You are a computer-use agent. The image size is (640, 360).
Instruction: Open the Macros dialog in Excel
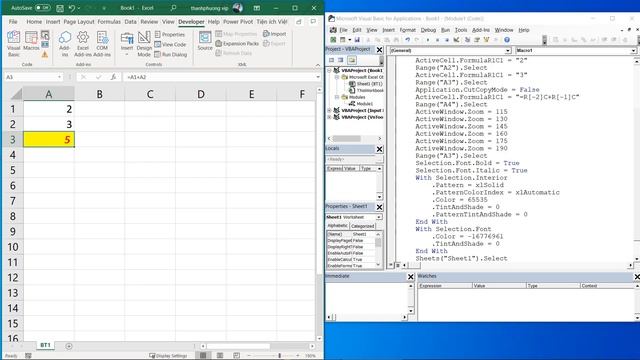(31, 41)
